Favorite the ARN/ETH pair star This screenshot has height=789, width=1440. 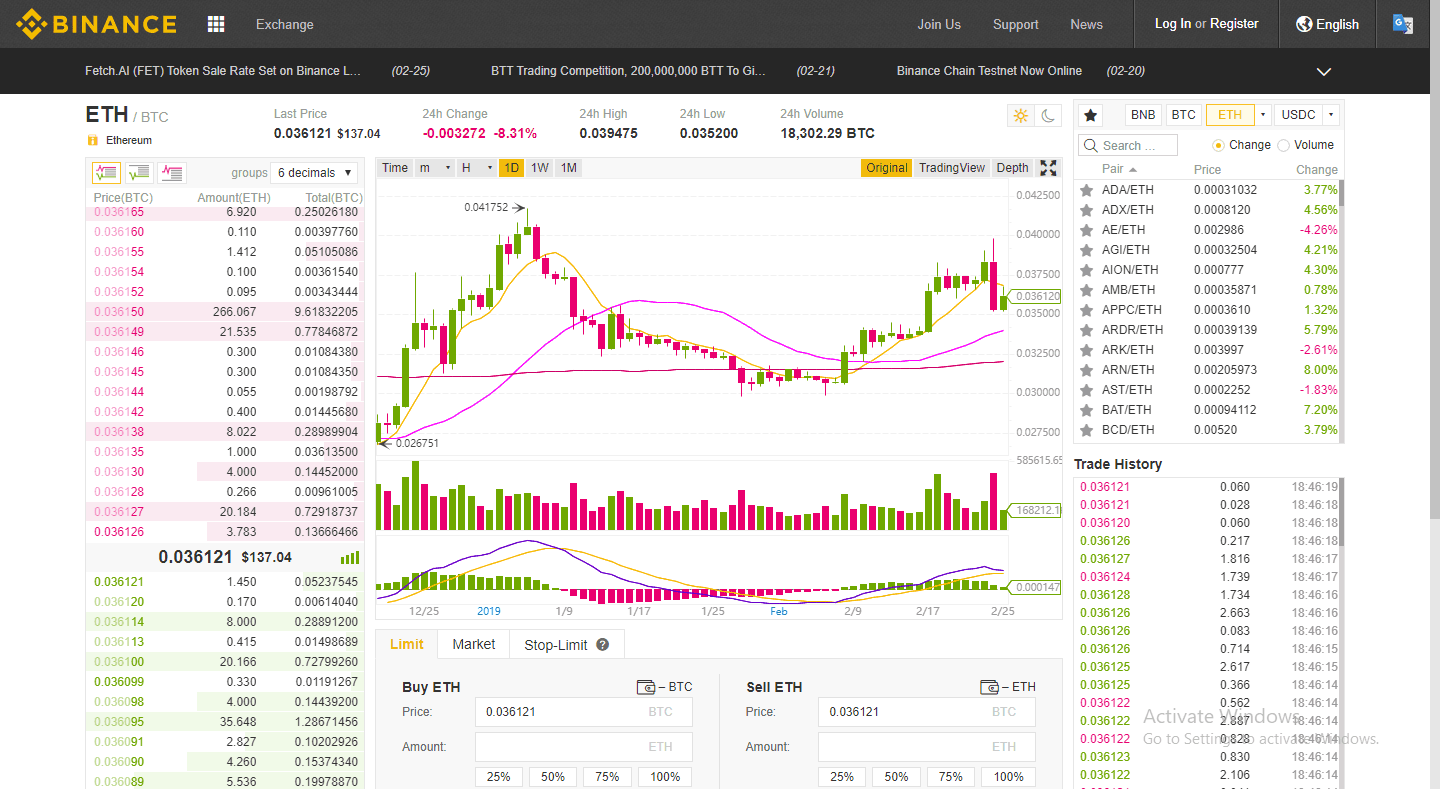click(1086, 370)
